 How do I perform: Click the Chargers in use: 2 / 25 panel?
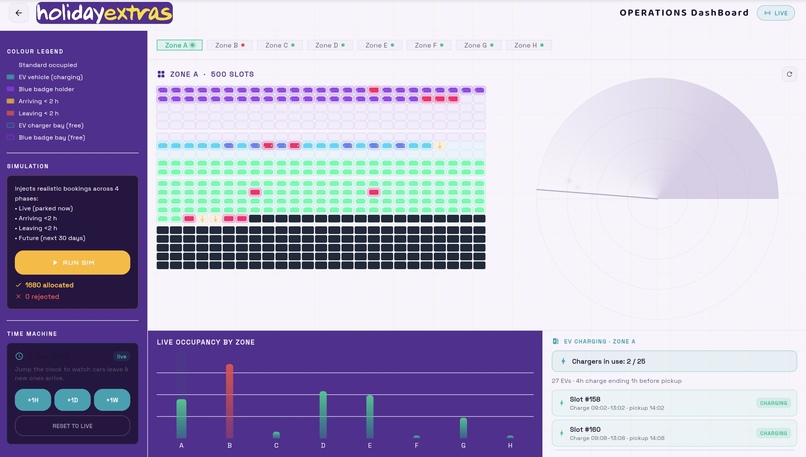coord(674,361)
